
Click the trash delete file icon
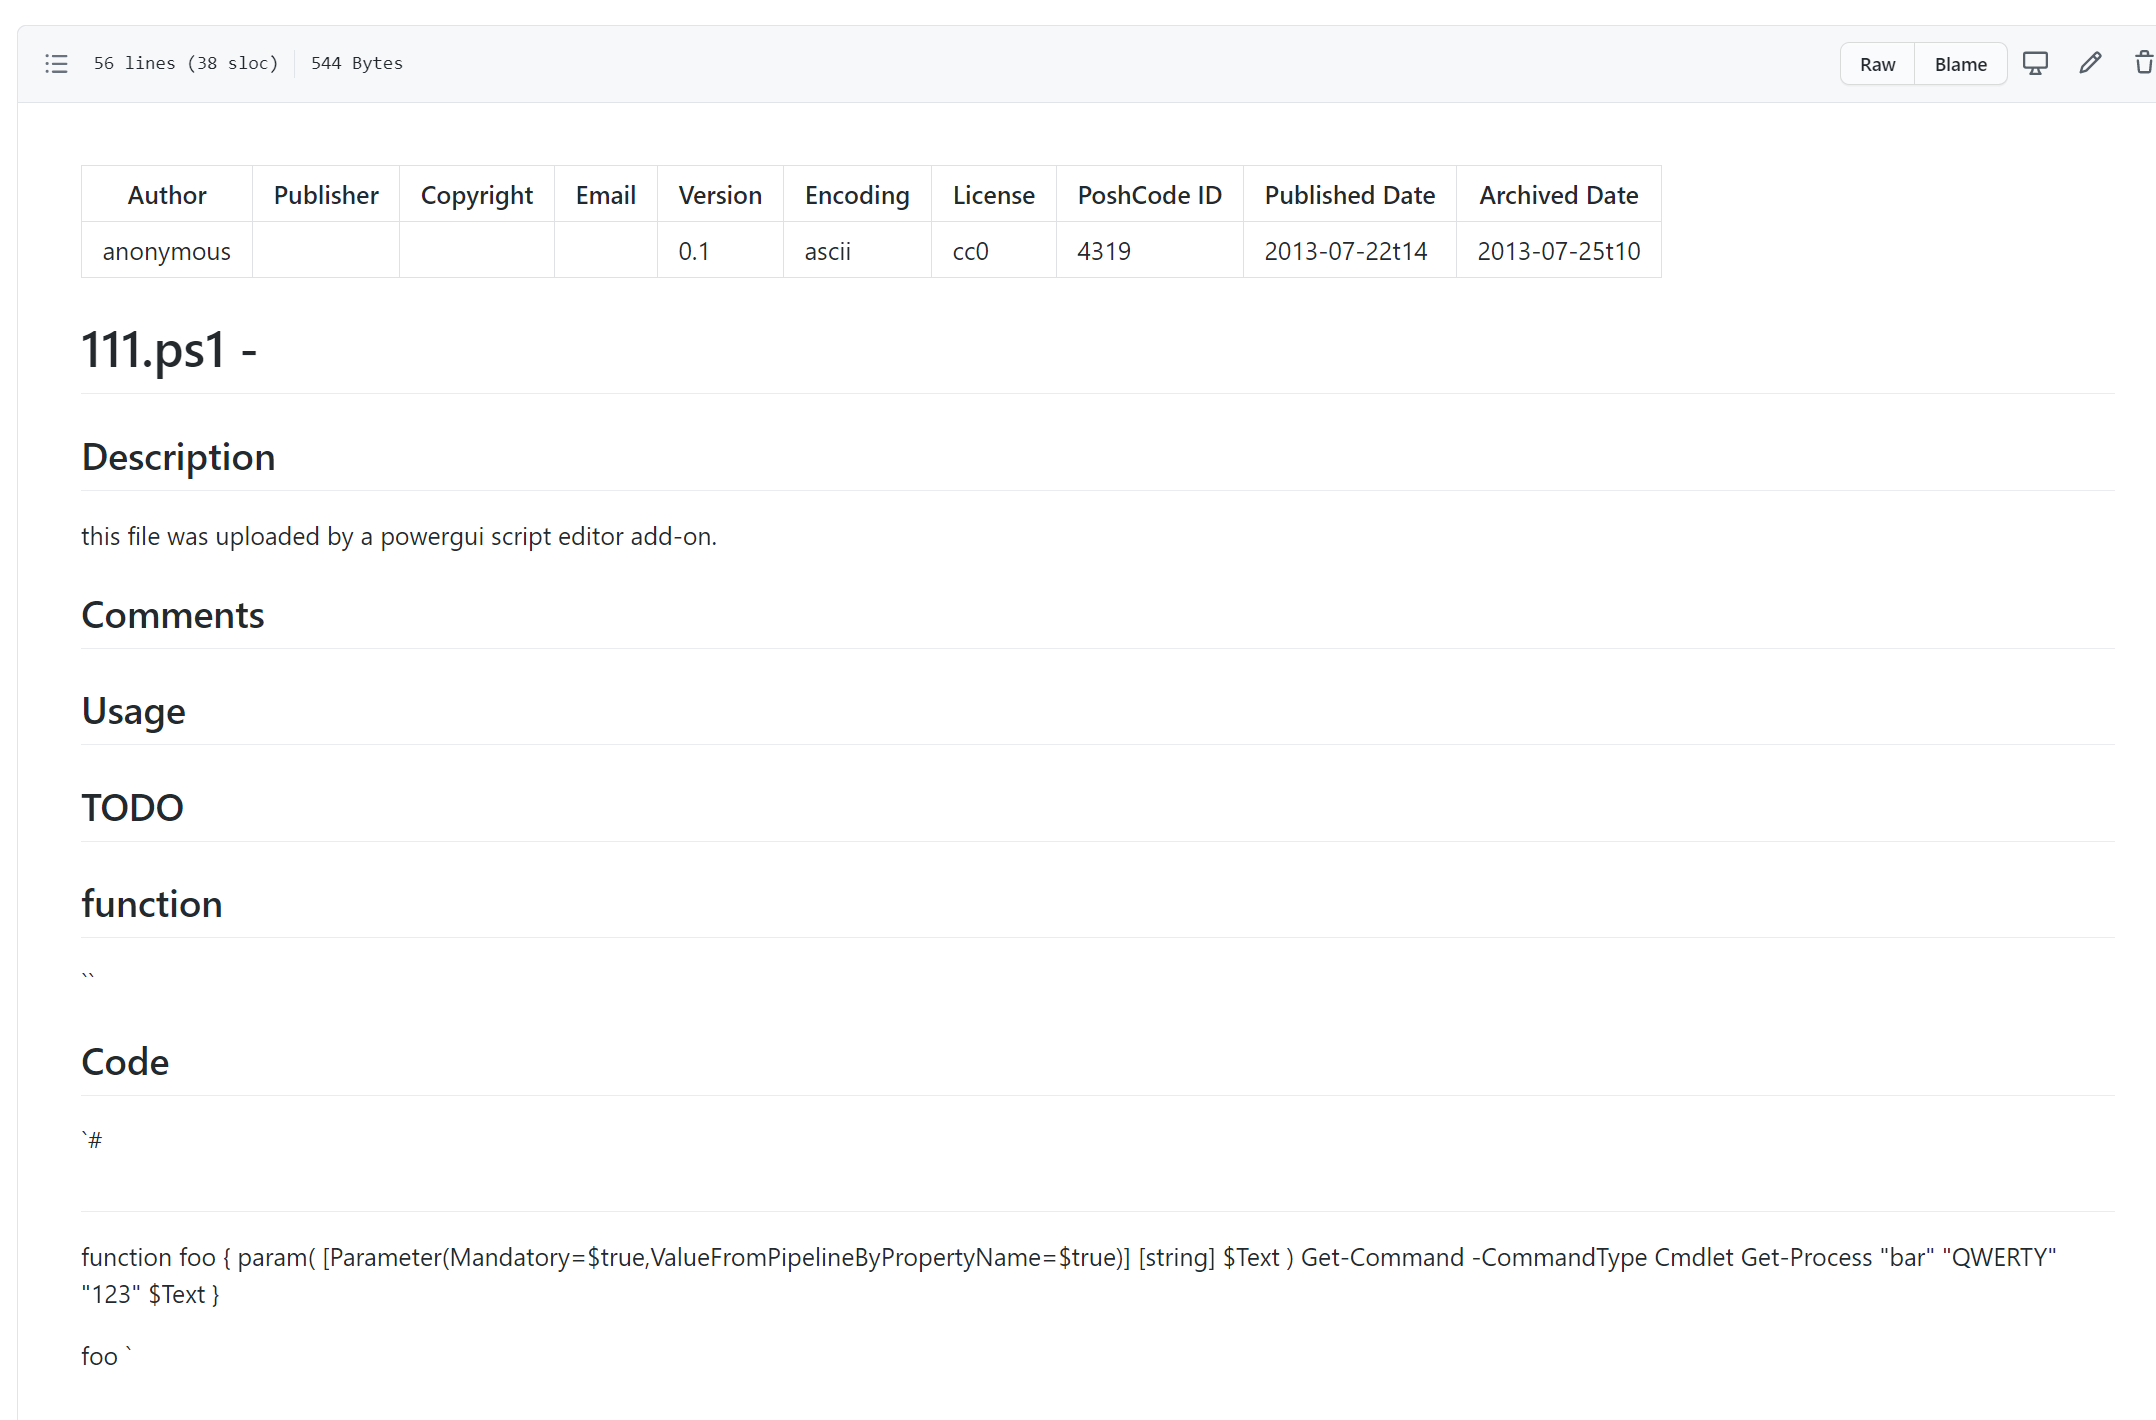pyautogui.click(x=2143, y=64)
